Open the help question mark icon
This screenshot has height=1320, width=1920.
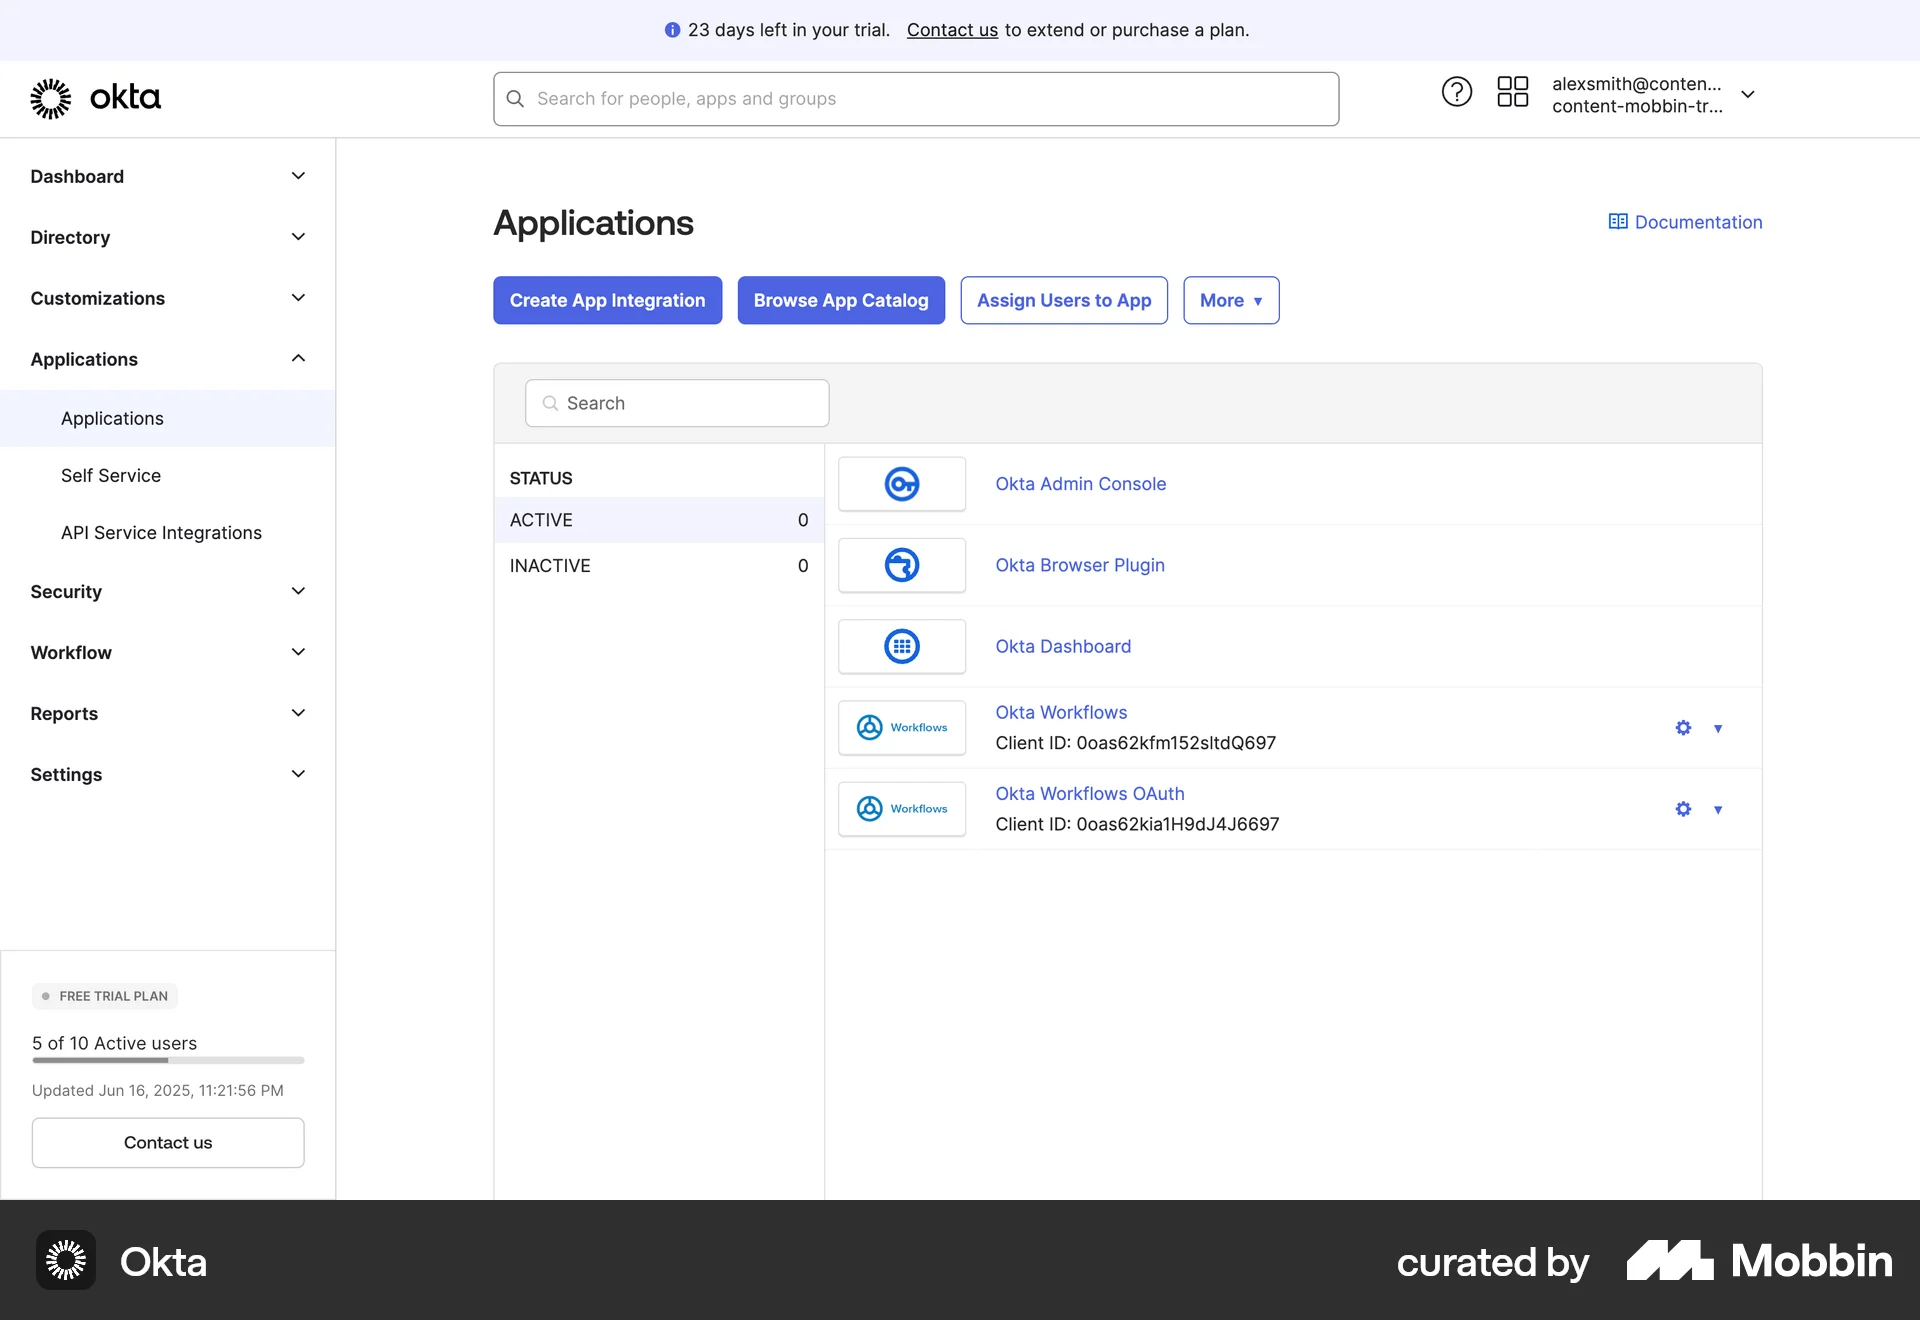coord(1456,91)
